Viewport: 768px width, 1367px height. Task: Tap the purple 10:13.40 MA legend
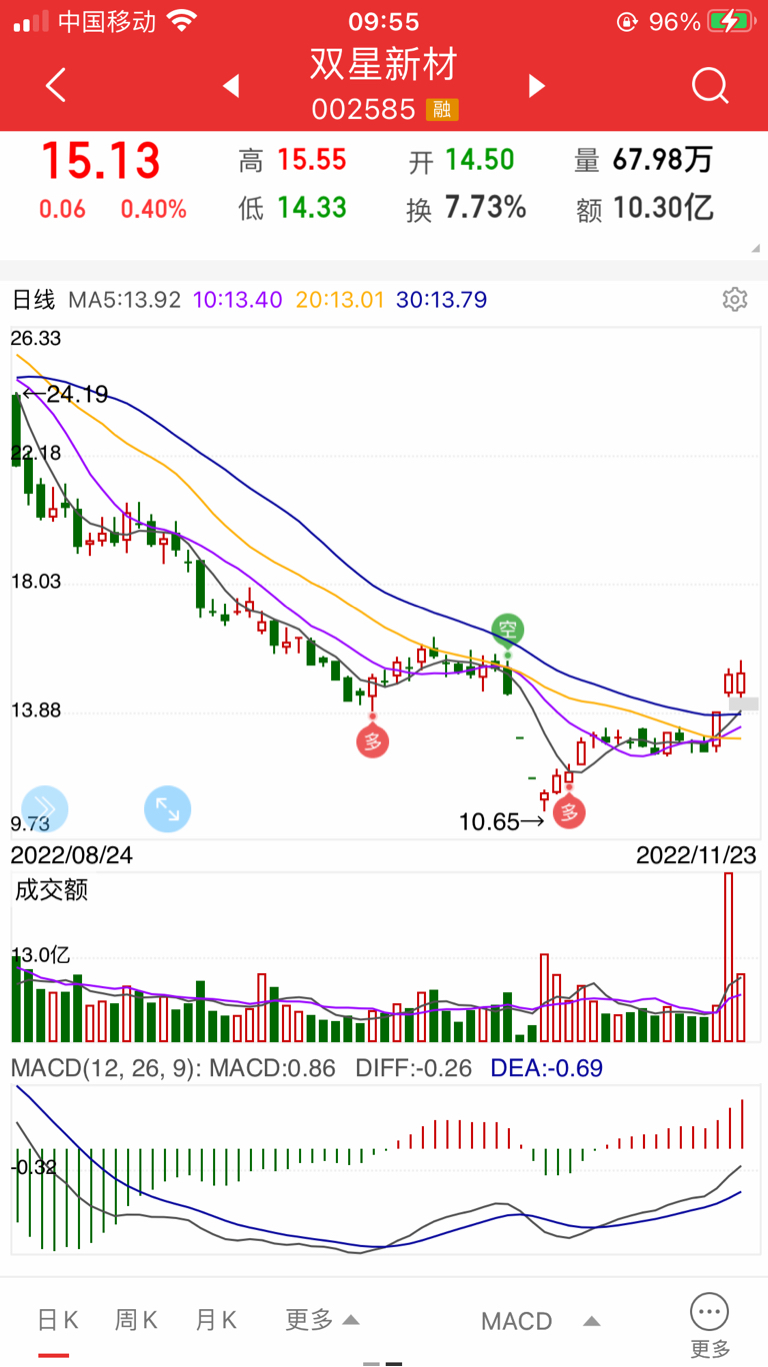click(238, 299)
